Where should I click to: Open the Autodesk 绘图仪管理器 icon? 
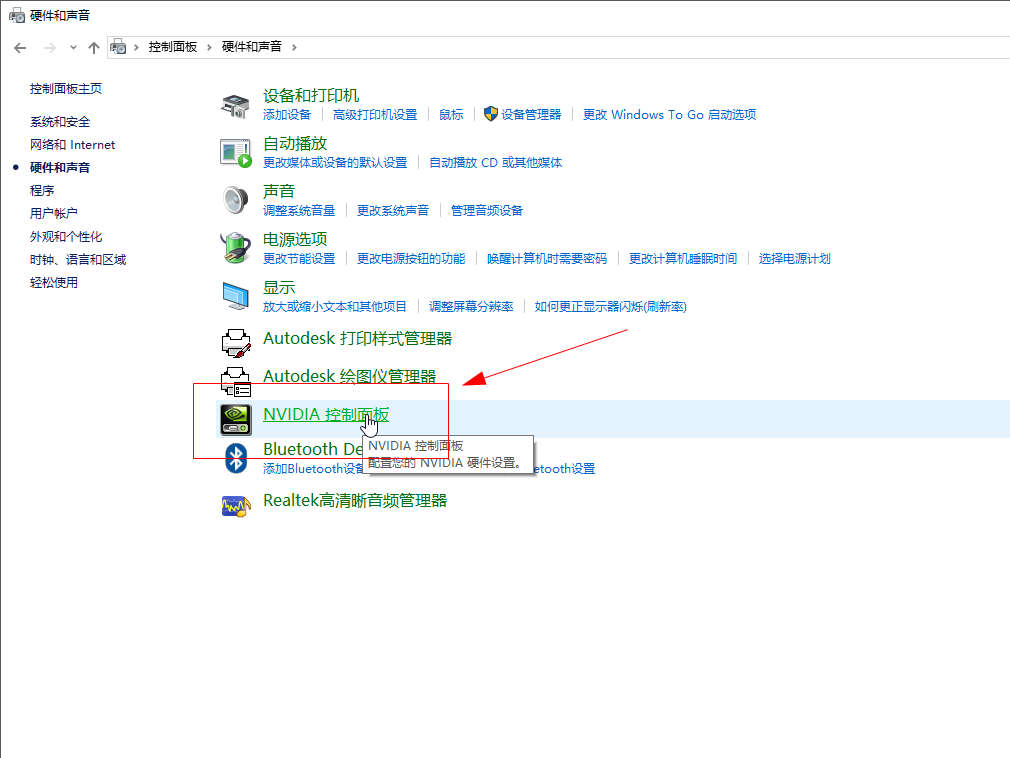[236, 382]
